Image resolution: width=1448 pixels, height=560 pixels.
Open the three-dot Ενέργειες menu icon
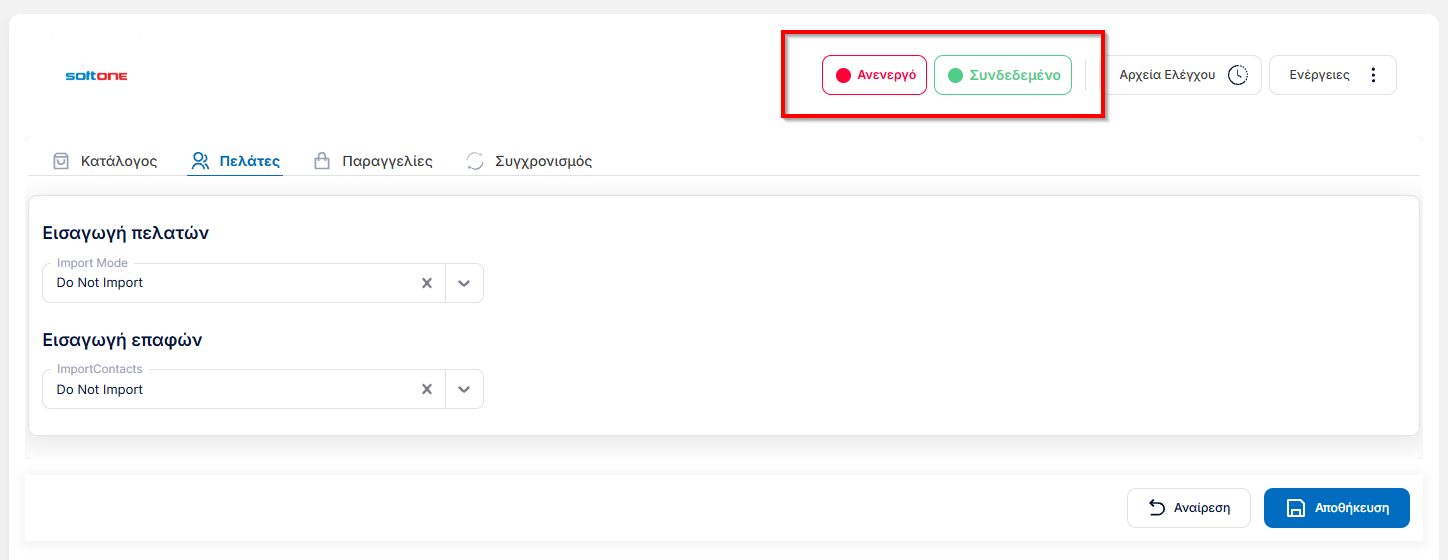(x=1373, y=75)
